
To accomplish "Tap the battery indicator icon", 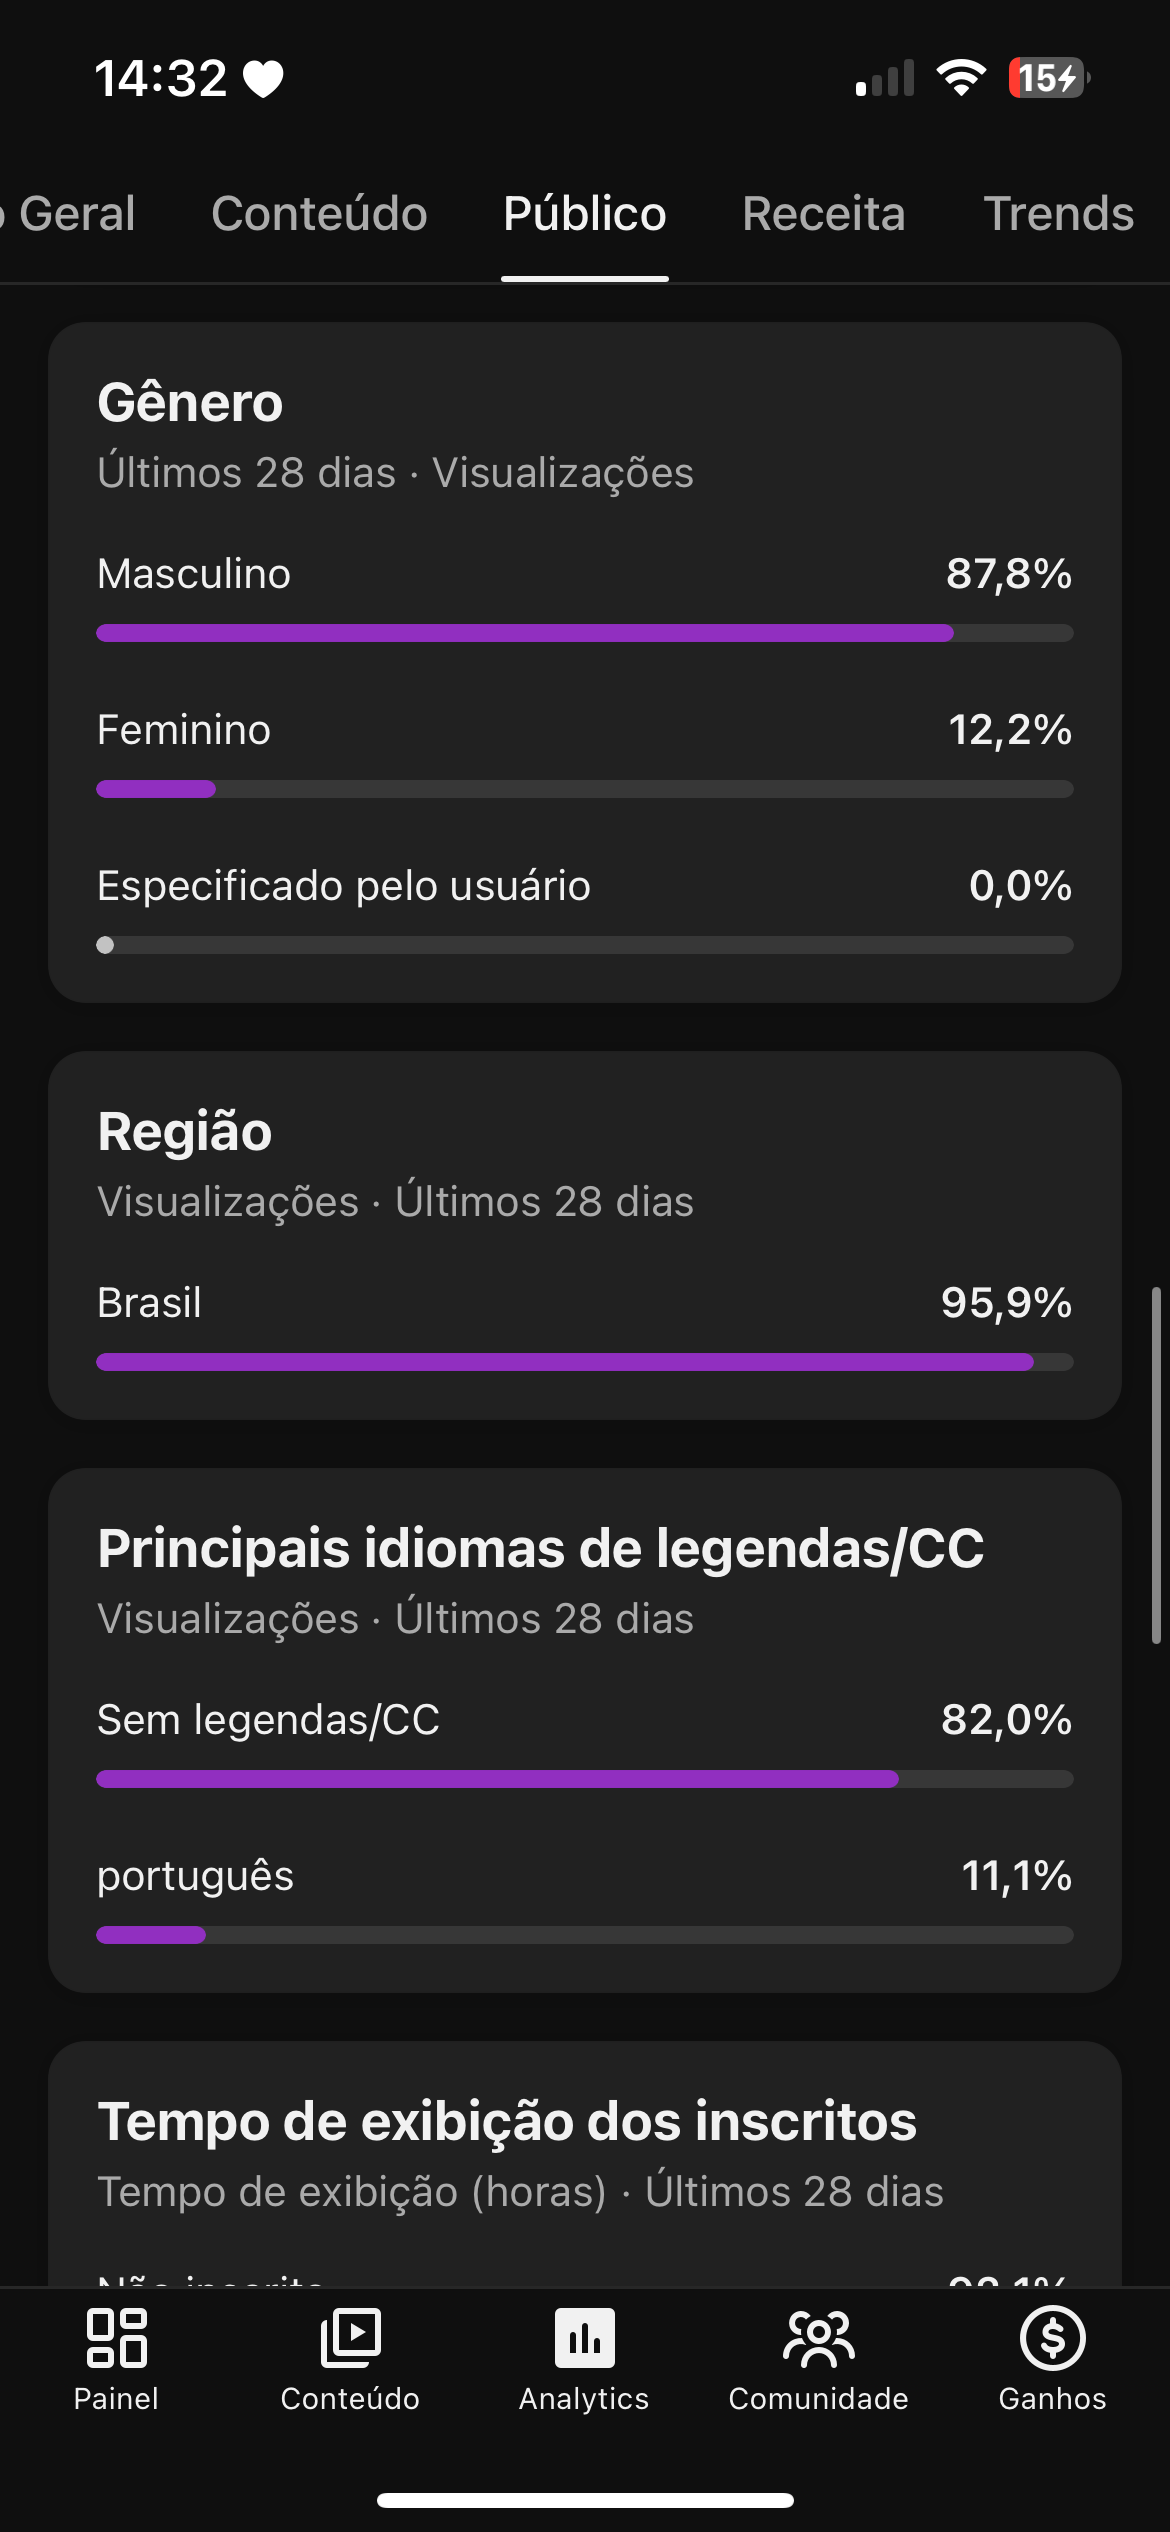I will (1047, 78).
